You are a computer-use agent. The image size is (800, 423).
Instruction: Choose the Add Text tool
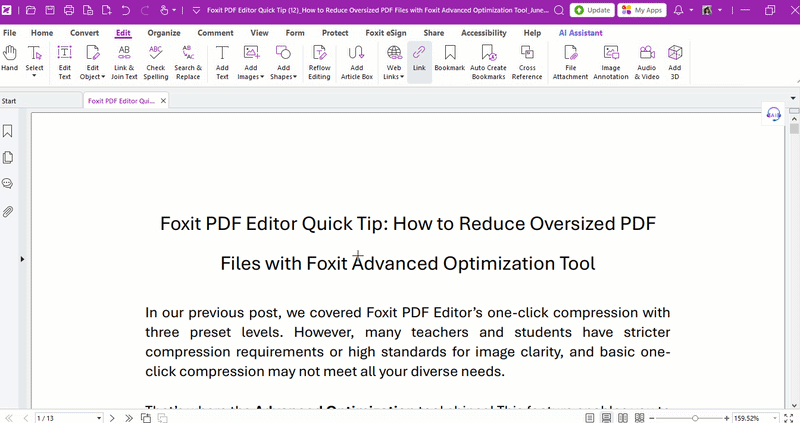[222, 62]
